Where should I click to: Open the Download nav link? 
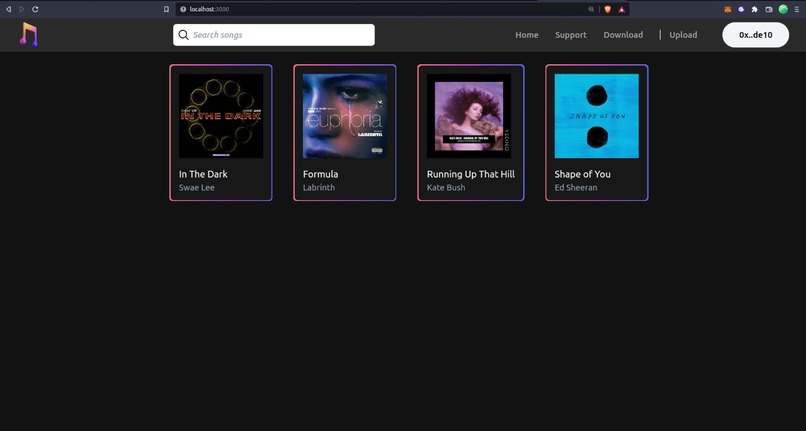(x=623, y=35)
